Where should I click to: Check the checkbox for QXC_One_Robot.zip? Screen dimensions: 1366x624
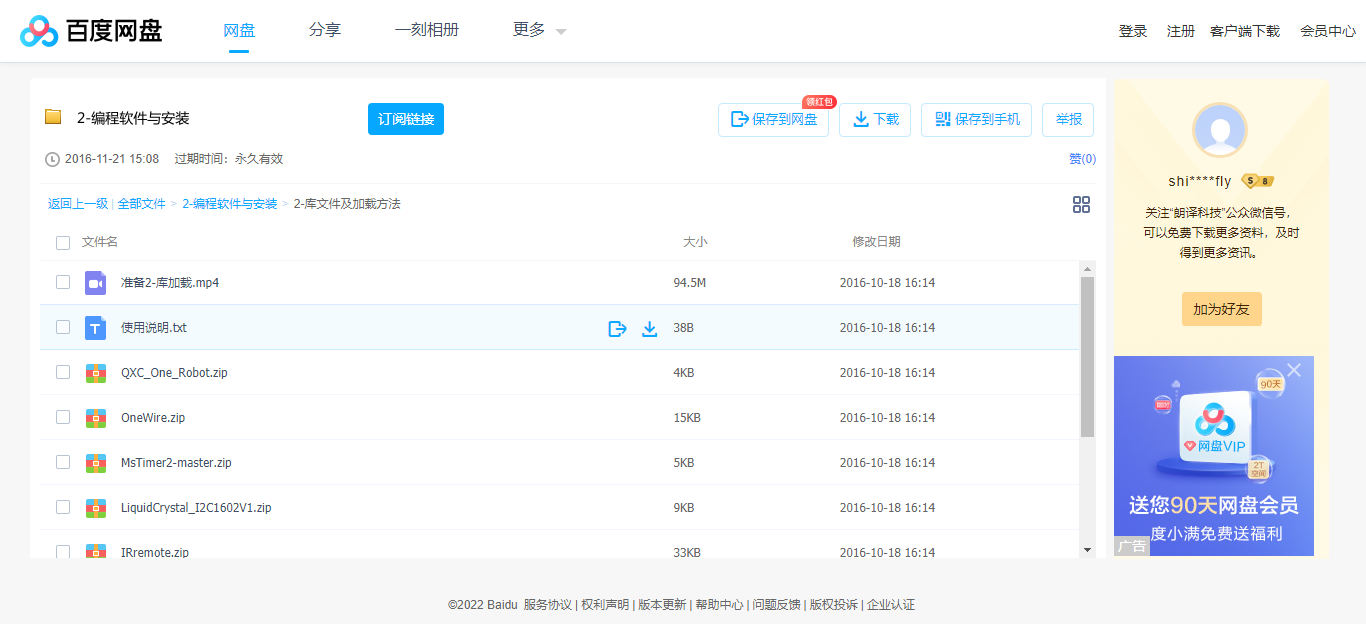pos(62,372)
